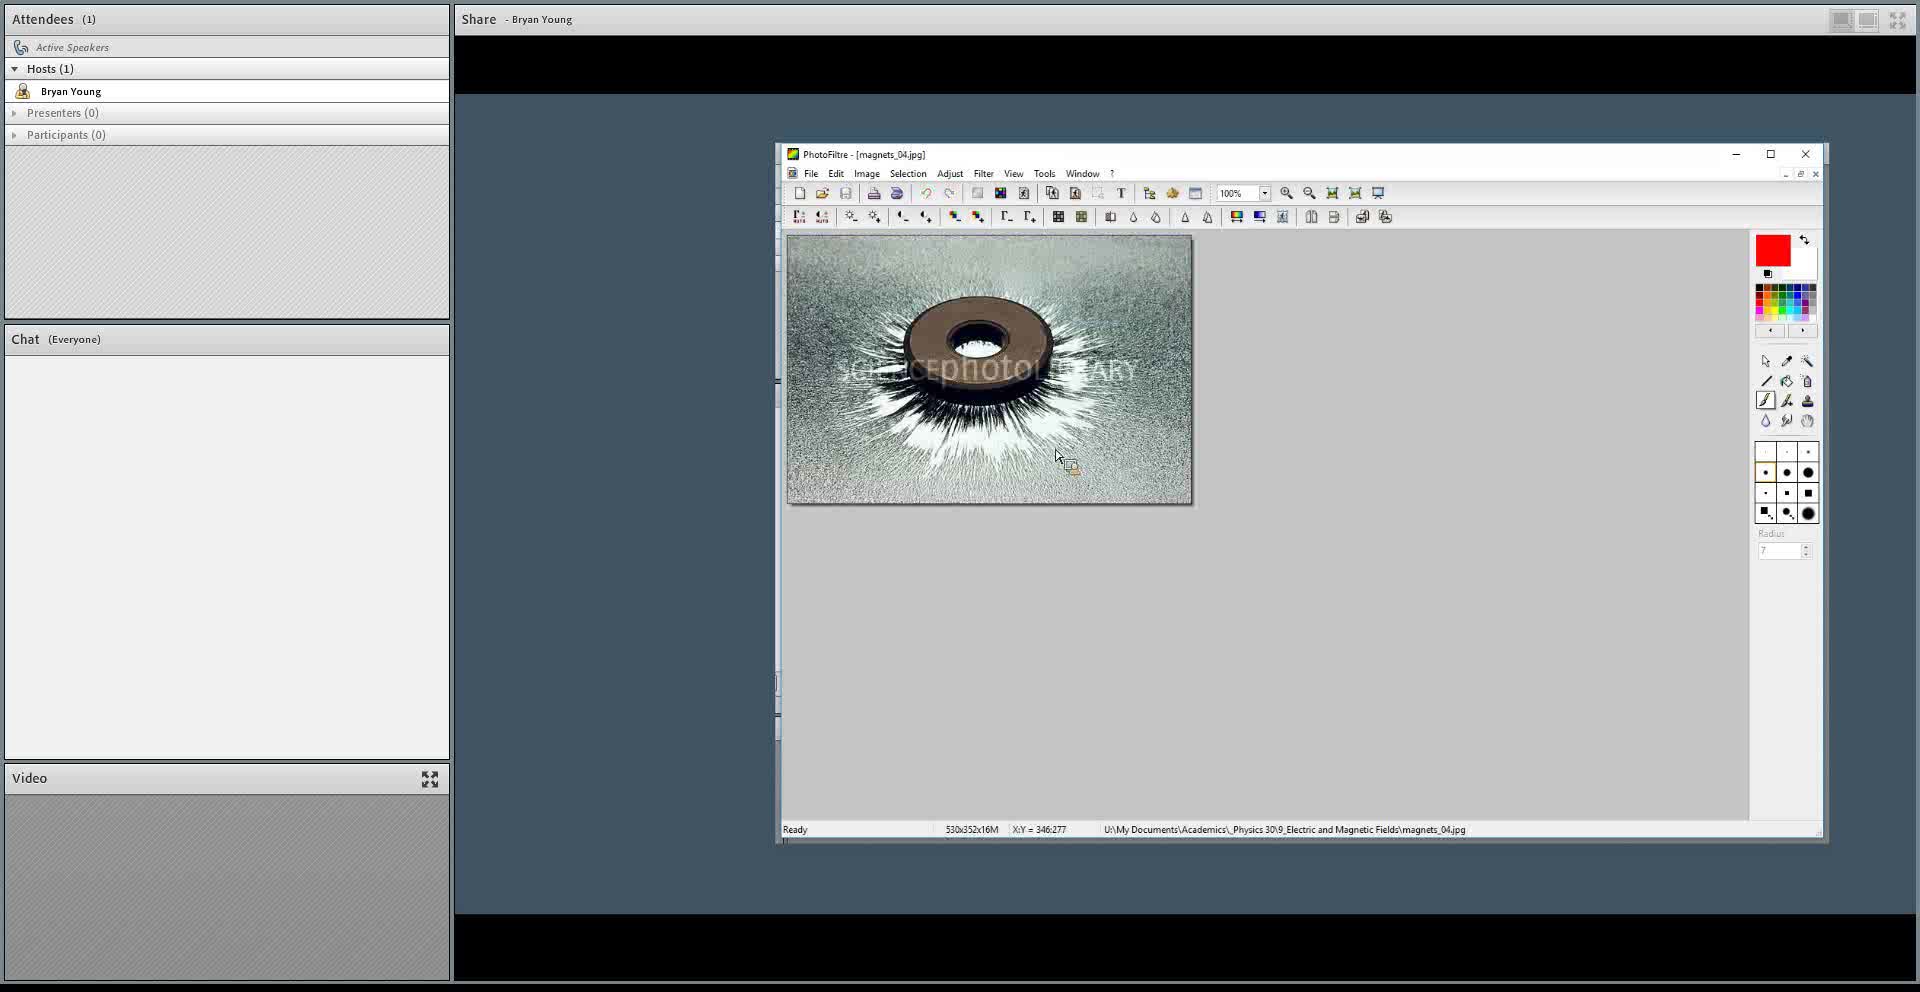1920x992 pixels.
Task: Create a new image in PhotoFiltre
Action: click(799, 193)
